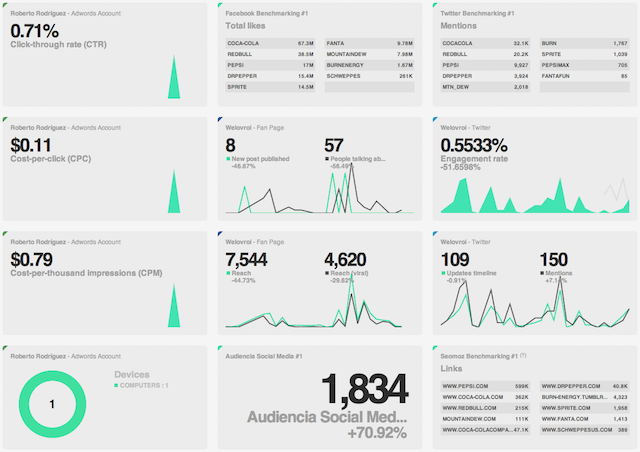This screenshot has width=640, height=452.
Task: Click the black Mentions legend square
Action: 542,273
